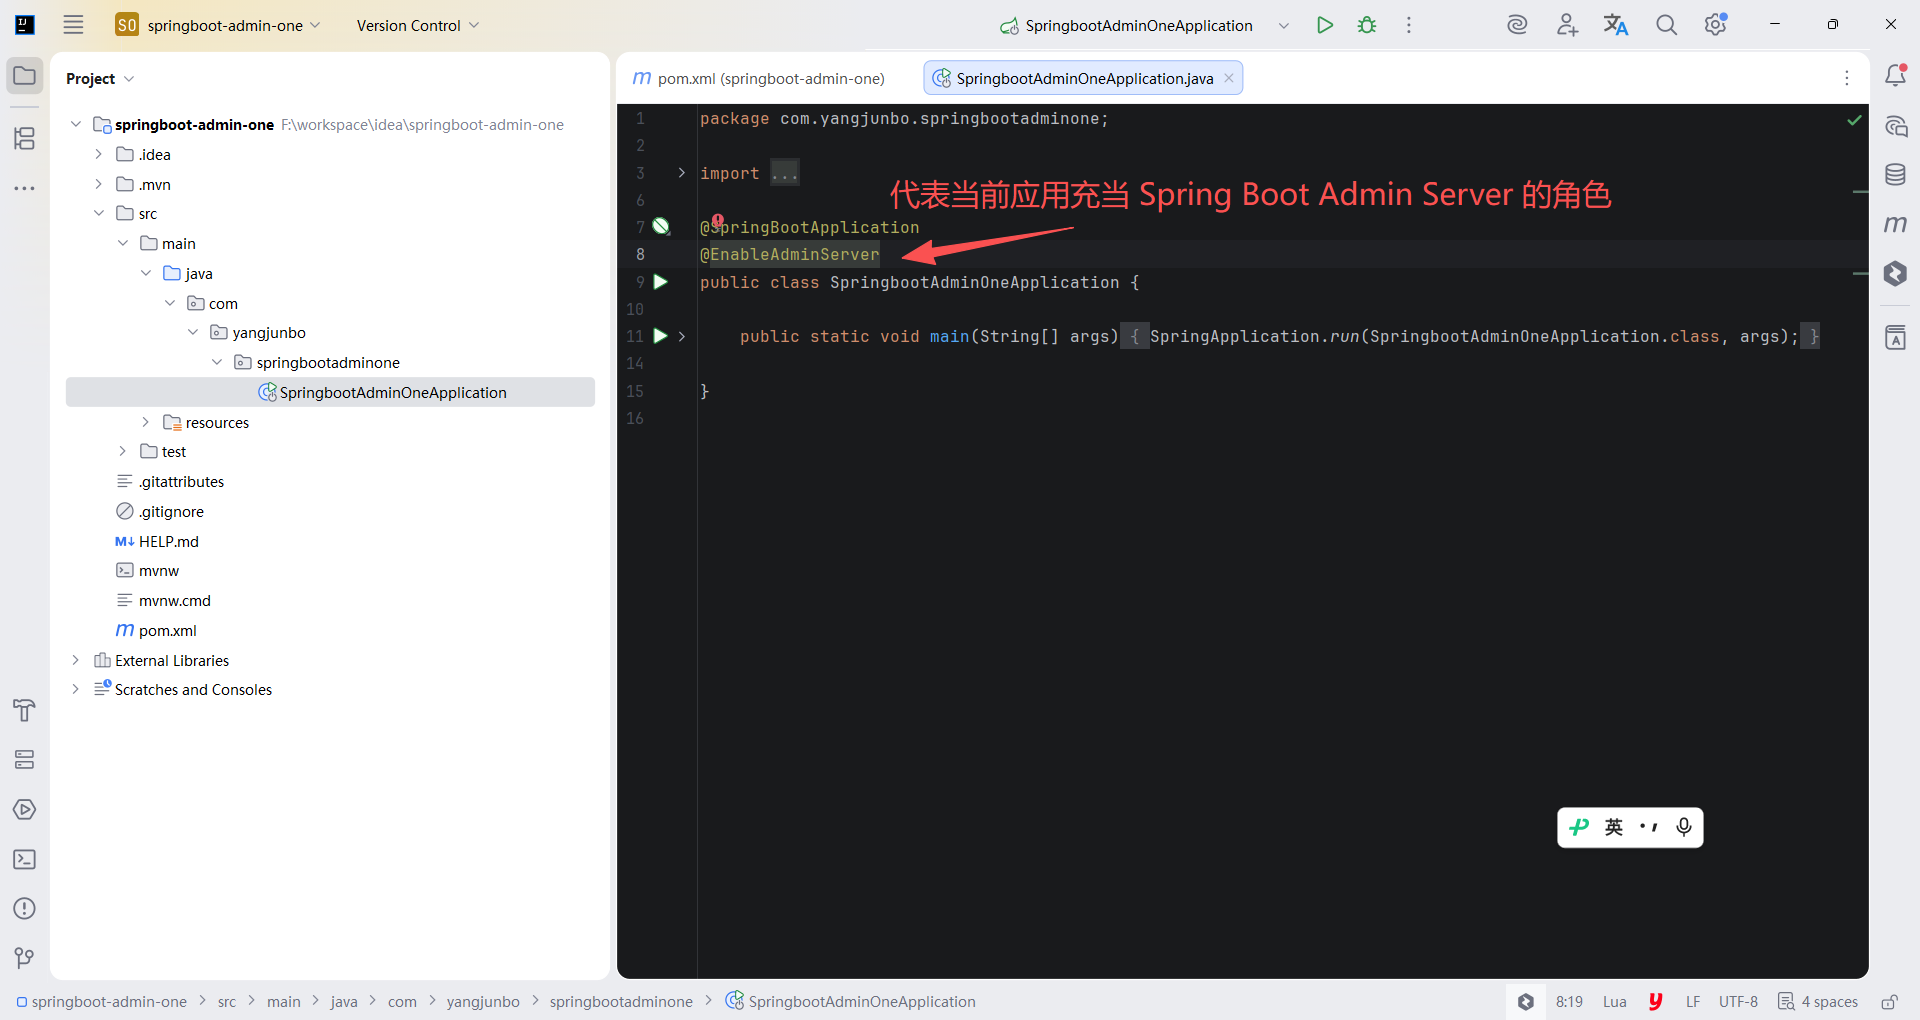Click the green inspection checkmark in the editor
This screenshot has height=1020, width=1920.
click(1854, 120)
